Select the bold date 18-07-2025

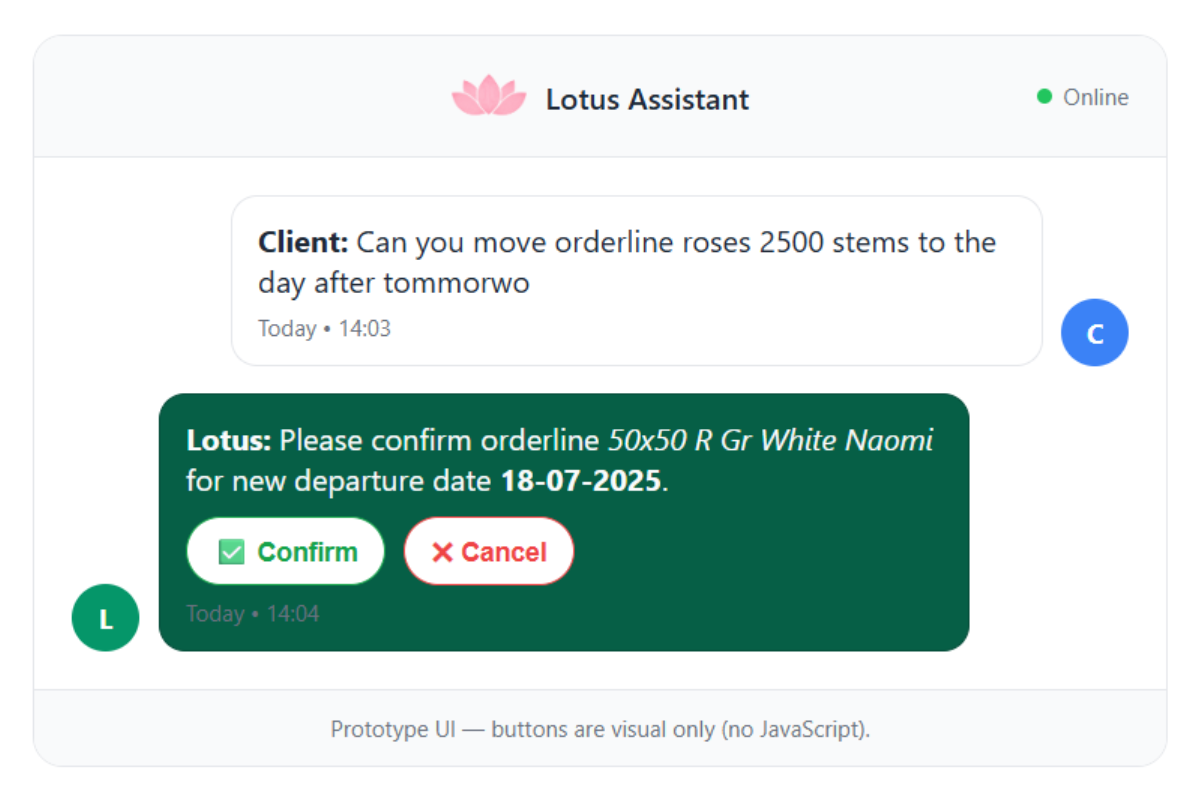point(578,481)
